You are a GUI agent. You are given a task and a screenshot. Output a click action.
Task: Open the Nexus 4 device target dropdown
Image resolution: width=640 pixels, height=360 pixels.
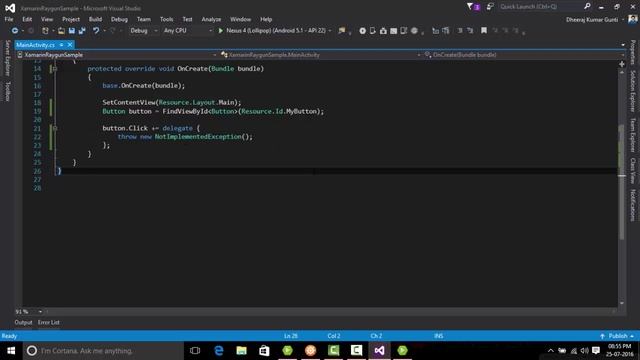[330, 31]
